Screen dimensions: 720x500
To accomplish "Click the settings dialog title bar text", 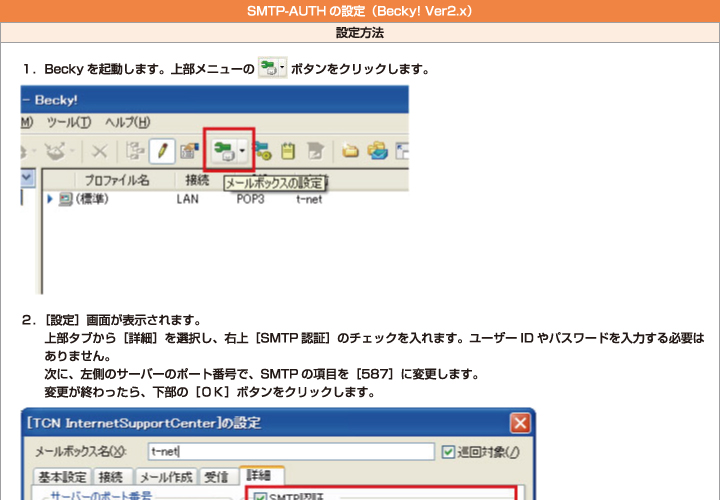I will 144,422.
